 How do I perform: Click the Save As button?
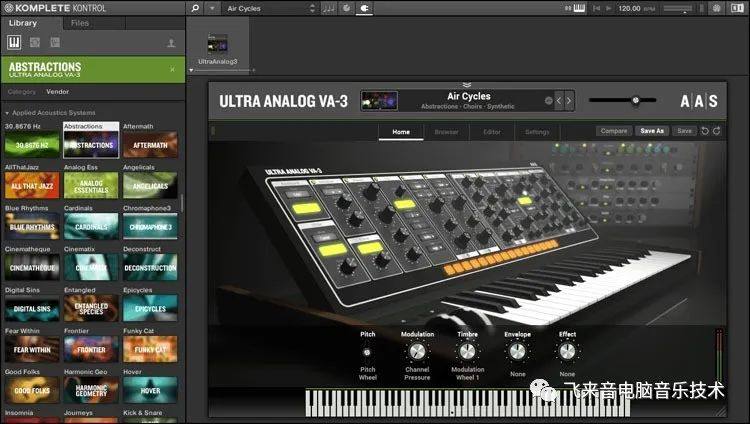[x=652, y=131]
